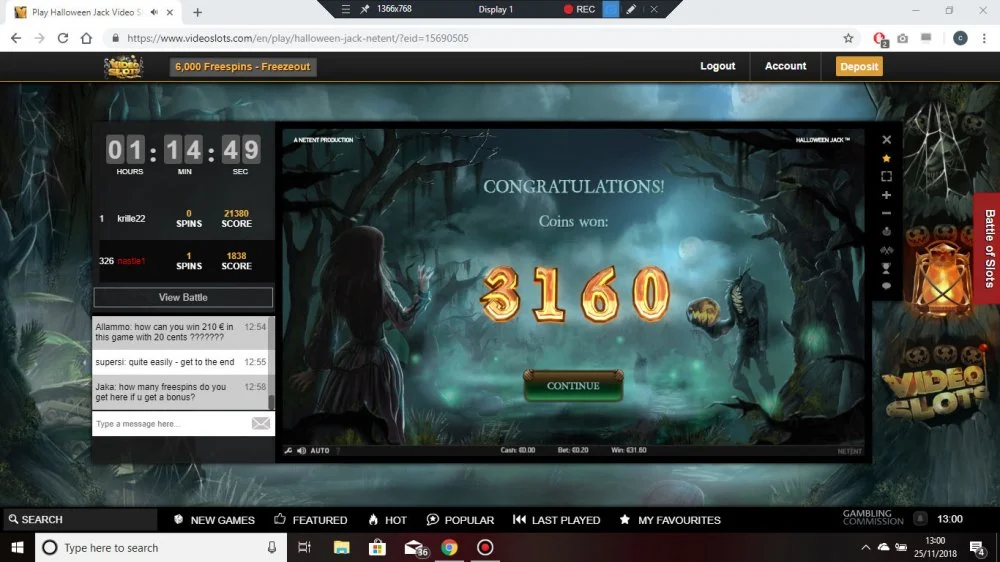This screenshot has height=562, width=1000.
Task: Click the address bar URL
Action: pyautogui.click(x=298, y=38)
